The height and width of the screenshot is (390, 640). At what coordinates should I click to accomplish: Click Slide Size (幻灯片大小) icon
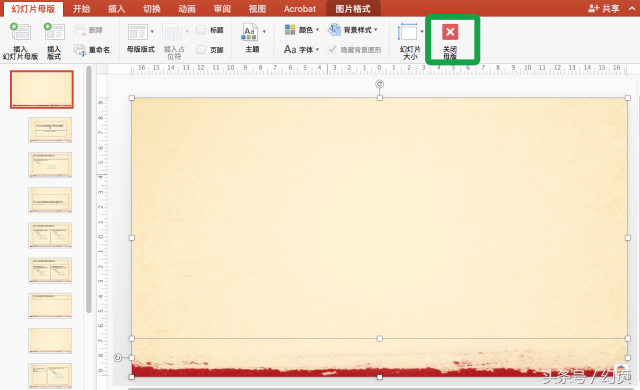coord(408,32)
